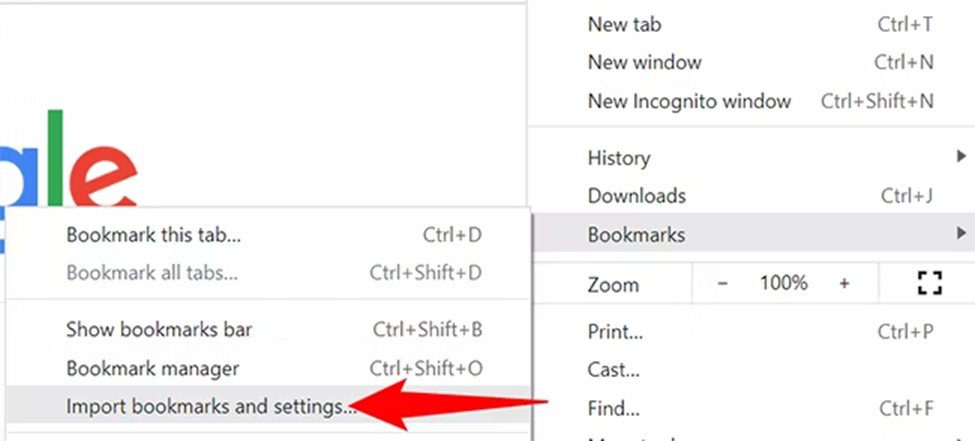
Task: Select New window menu entry
Action: tap(643, 62)
